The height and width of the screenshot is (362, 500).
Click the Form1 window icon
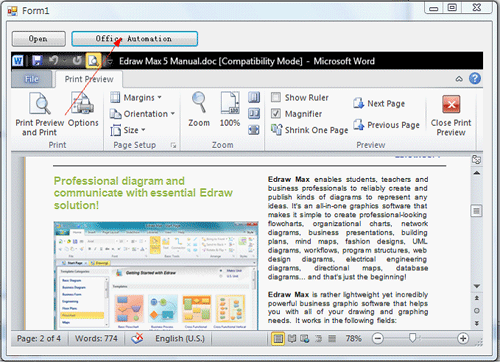12,11
